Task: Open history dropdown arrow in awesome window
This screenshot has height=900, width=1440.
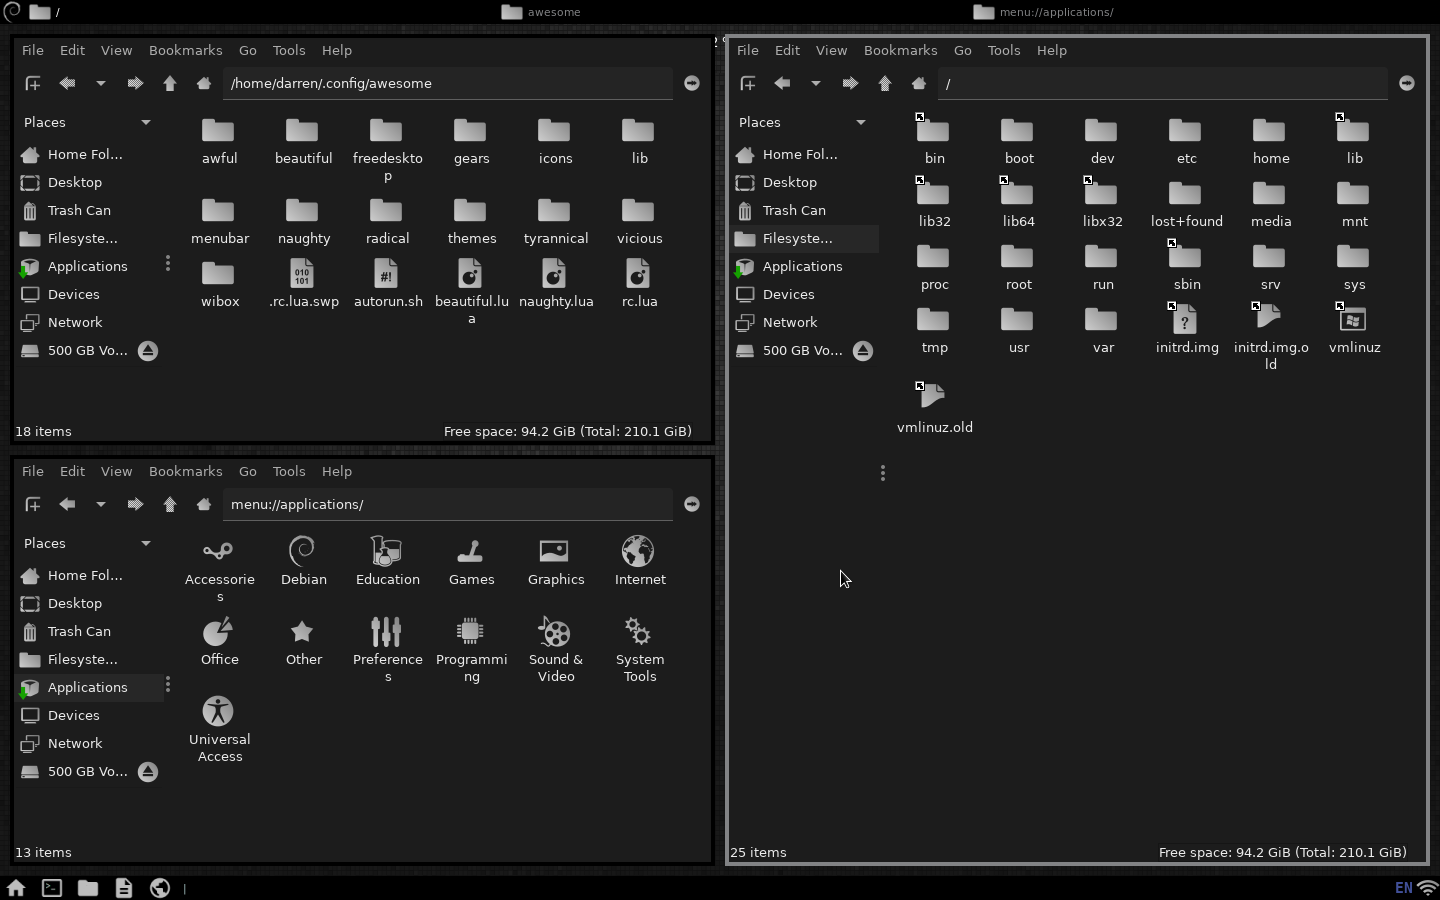Action: (101, 83)
